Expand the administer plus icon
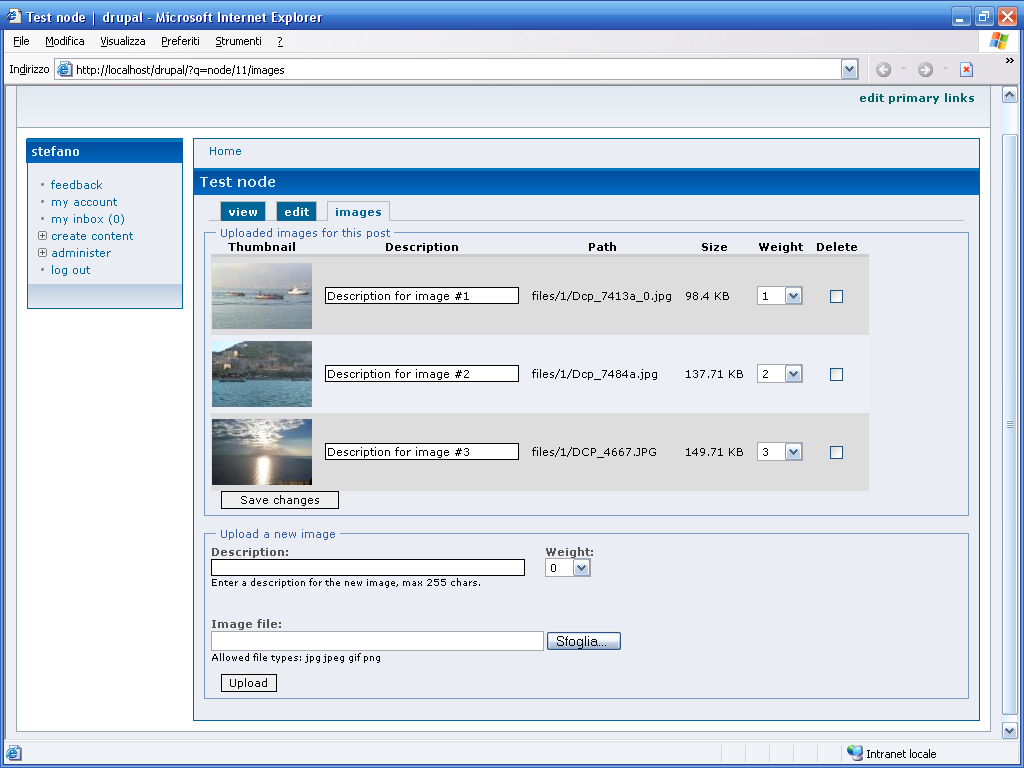Image resolution: width=1024 pixels, height=768 pixels. [42, 253]
